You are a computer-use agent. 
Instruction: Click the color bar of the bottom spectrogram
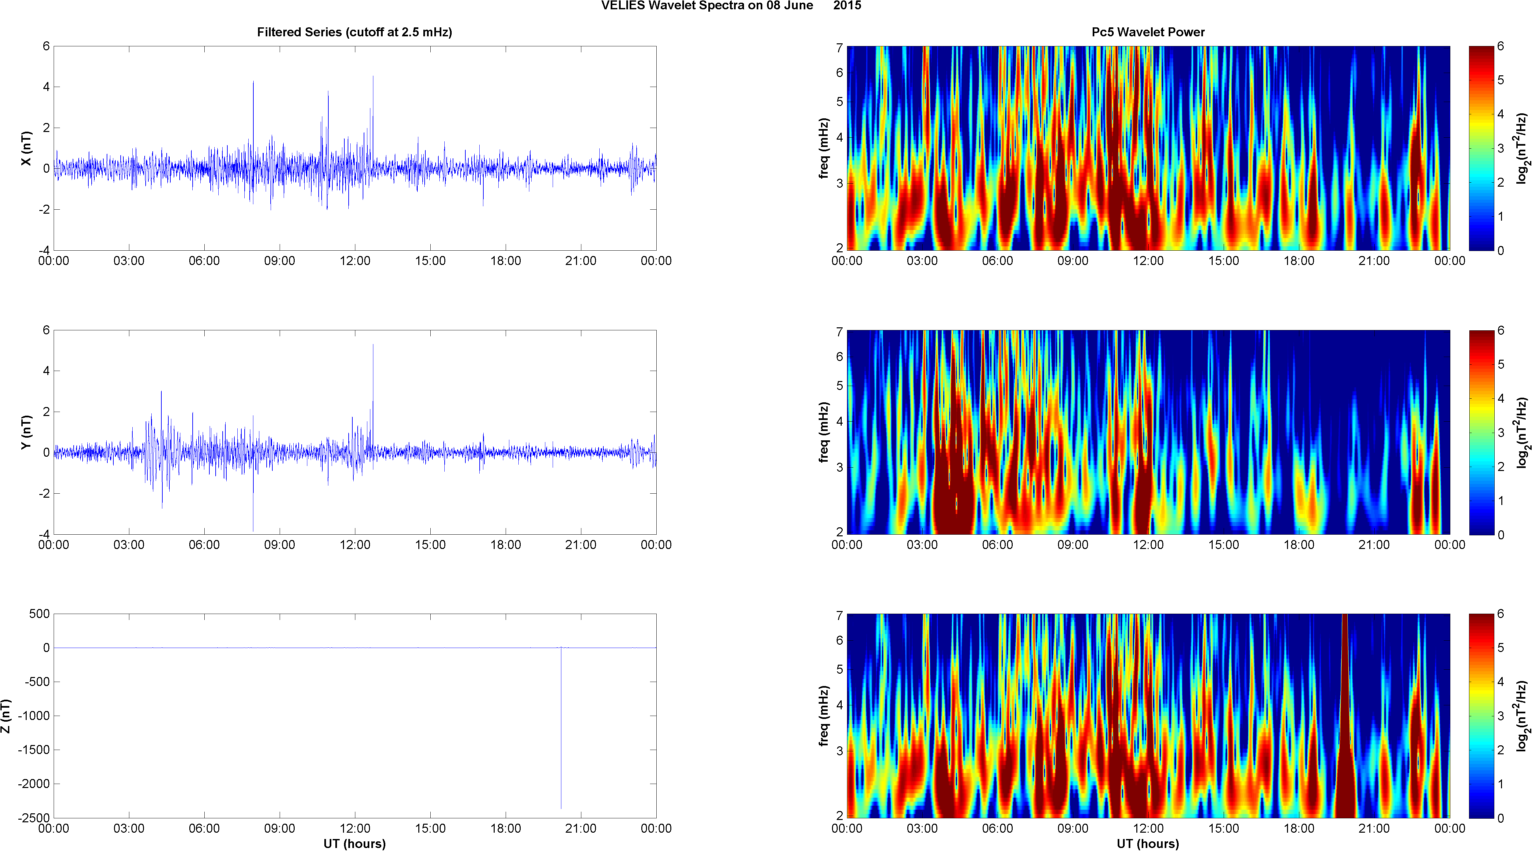point(1481,716)
